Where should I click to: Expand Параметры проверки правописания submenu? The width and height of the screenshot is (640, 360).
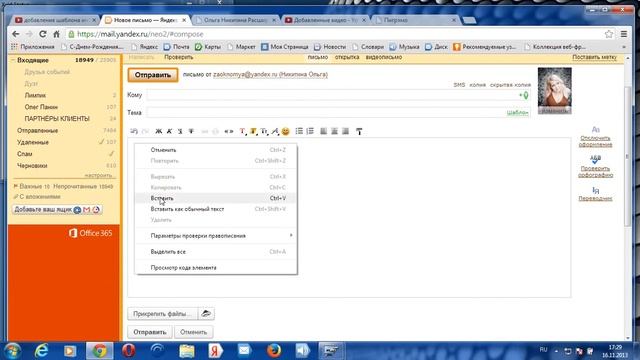coord(216,236)
